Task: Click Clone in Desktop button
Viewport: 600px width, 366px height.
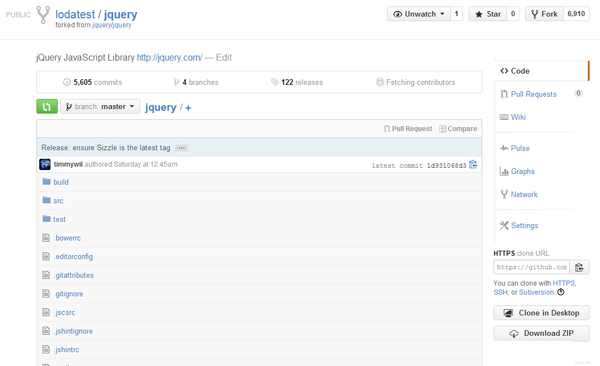Action: pyautogui.click(x=541, y=313)
